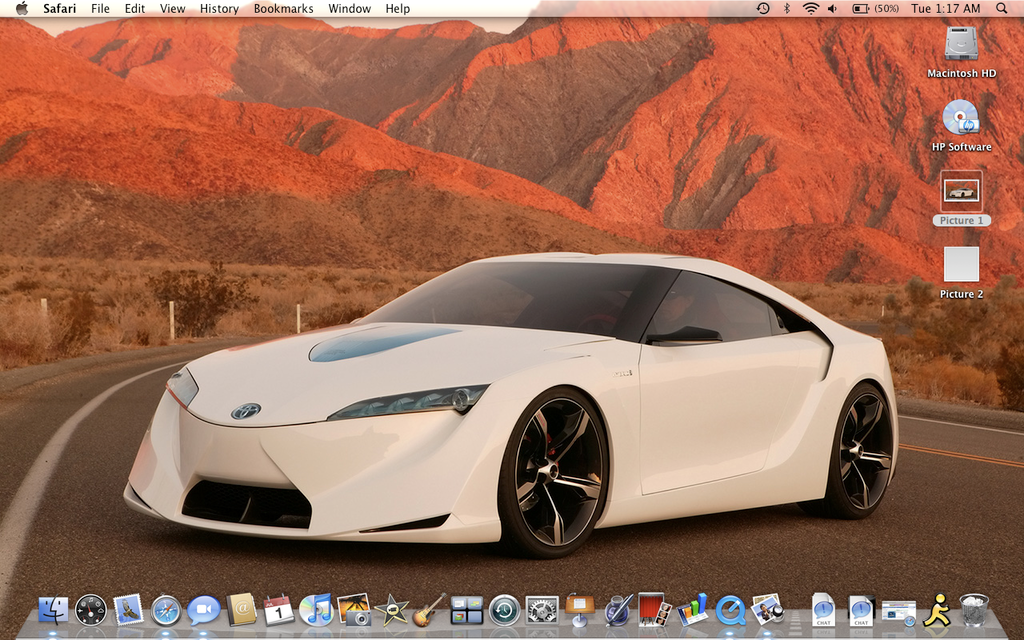
Task: Open Keynote from the dock
Action: [579, 609]
